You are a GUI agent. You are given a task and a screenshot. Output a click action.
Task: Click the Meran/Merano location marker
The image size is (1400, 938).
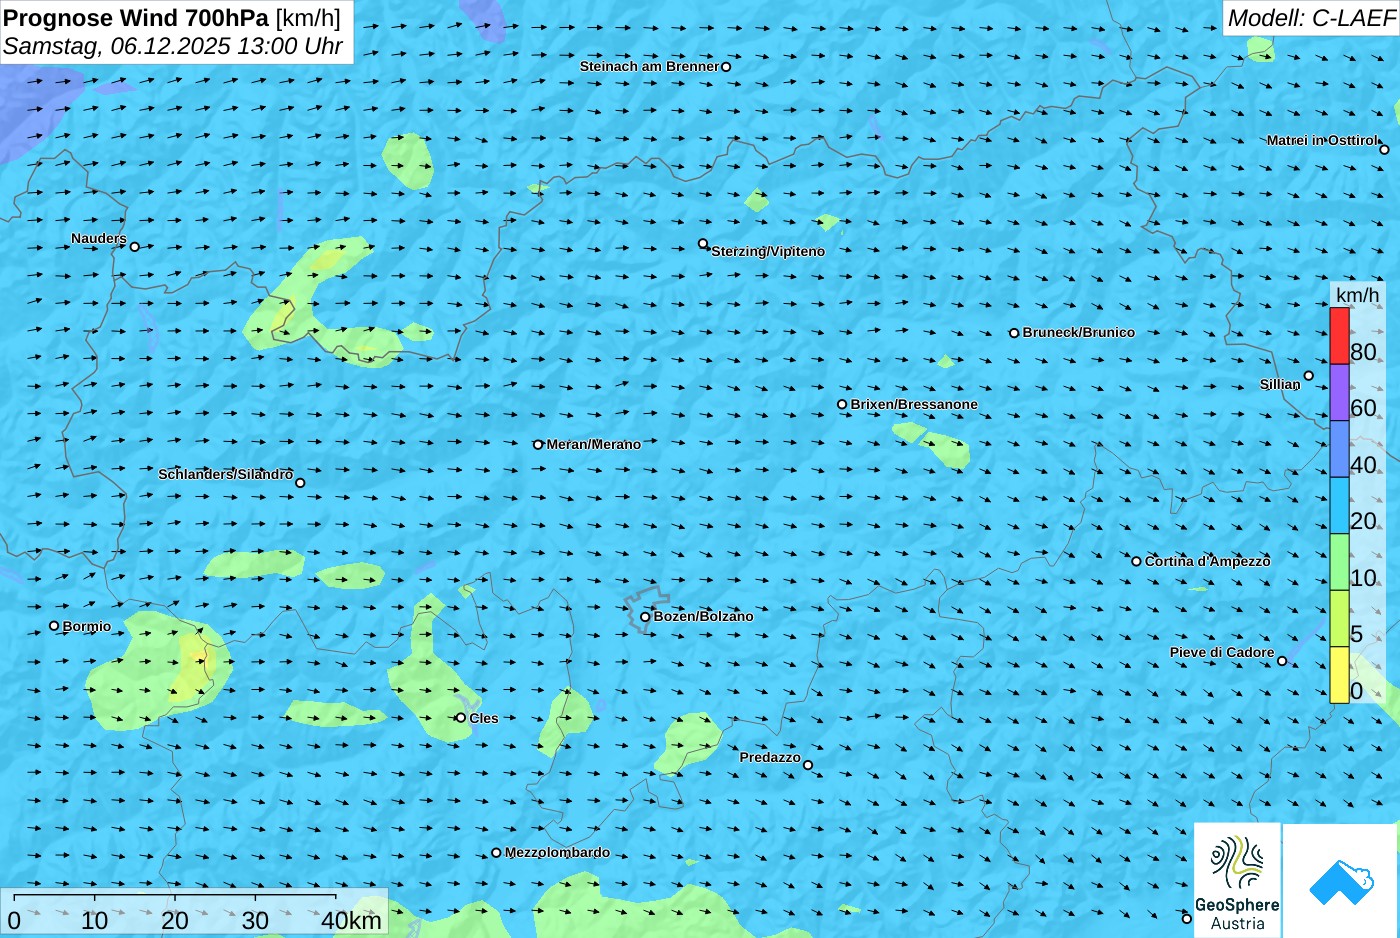538,445
